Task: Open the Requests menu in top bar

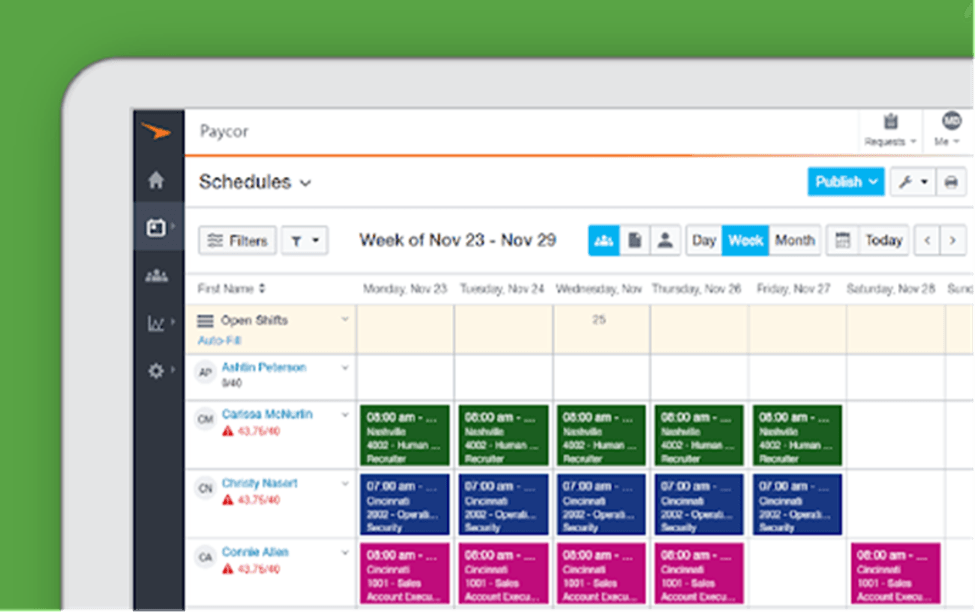Action: (889, 132)
